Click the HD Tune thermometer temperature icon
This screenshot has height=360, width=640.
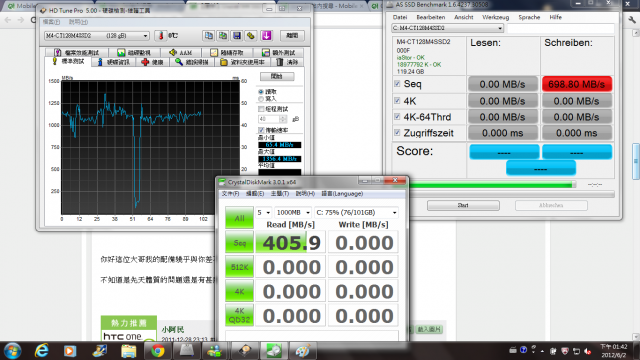coord(160,36)
